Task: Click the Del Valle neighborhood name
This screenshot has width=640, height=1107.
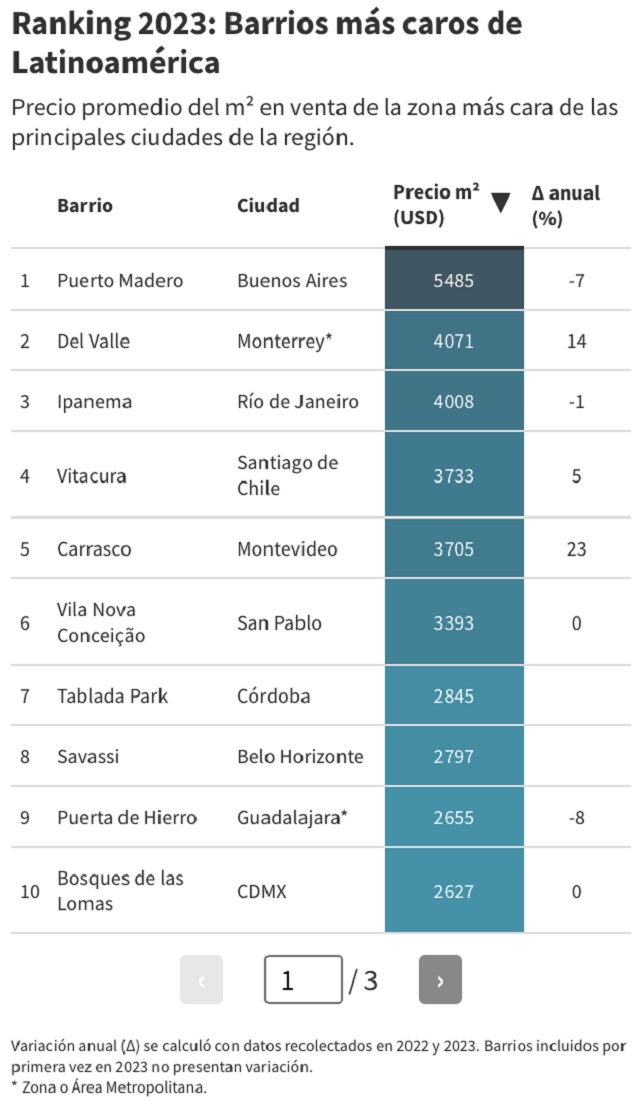Action: (x=93, y=341)
